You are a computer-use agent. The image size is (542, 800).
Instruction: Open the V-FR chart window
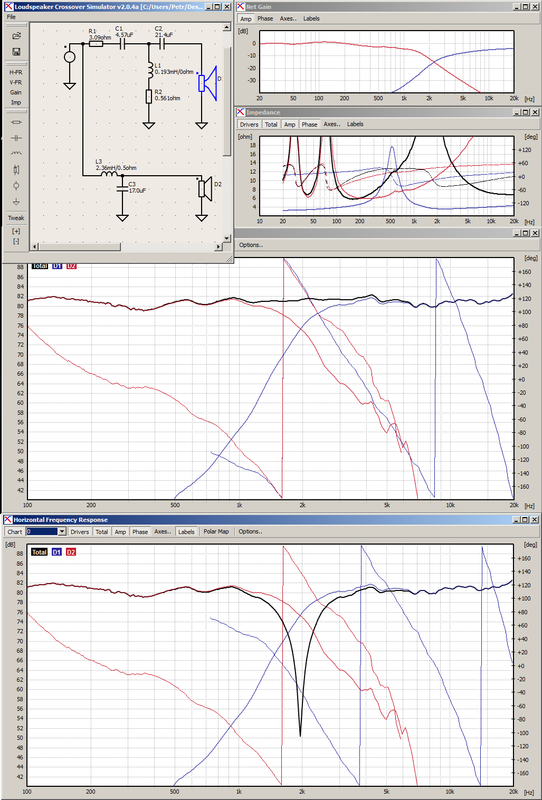(16, 82)
